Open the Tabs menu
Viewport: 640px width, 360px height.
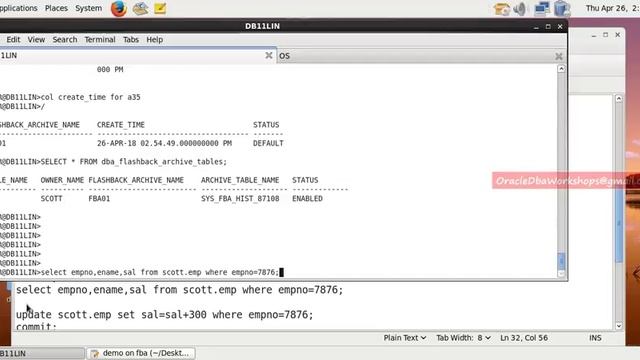pos(131,40)
